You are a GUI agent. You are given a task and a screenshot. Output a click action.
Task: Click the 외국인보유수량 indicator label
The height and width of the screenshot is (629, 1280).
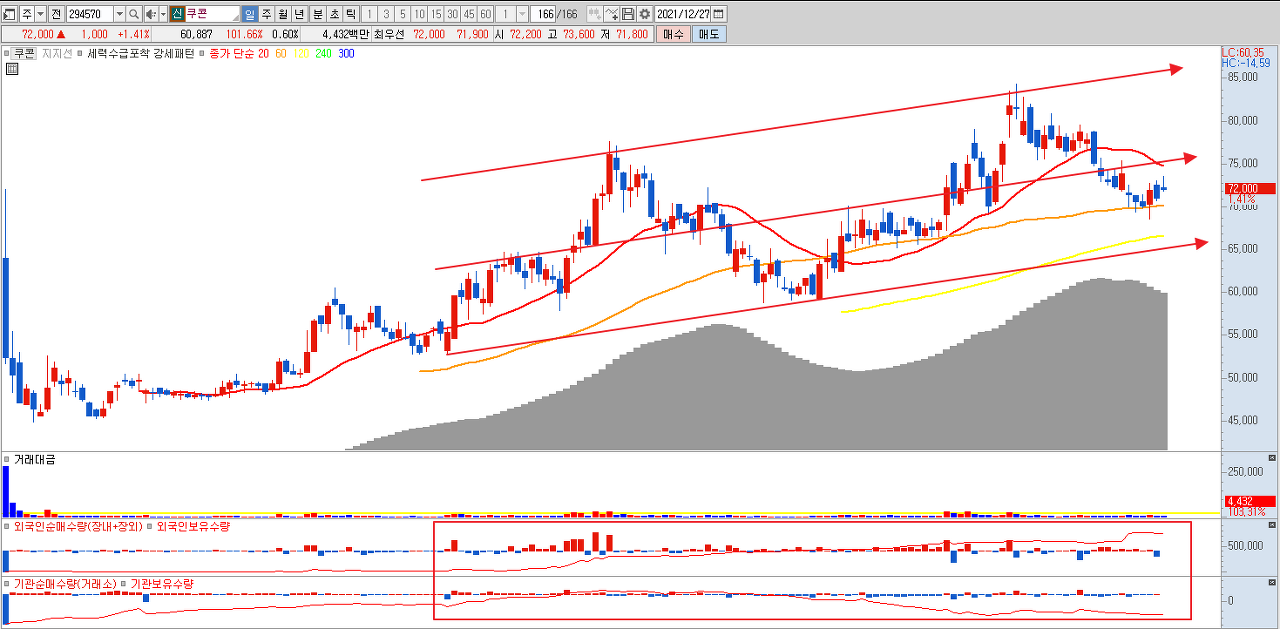(x=194, y=526)
